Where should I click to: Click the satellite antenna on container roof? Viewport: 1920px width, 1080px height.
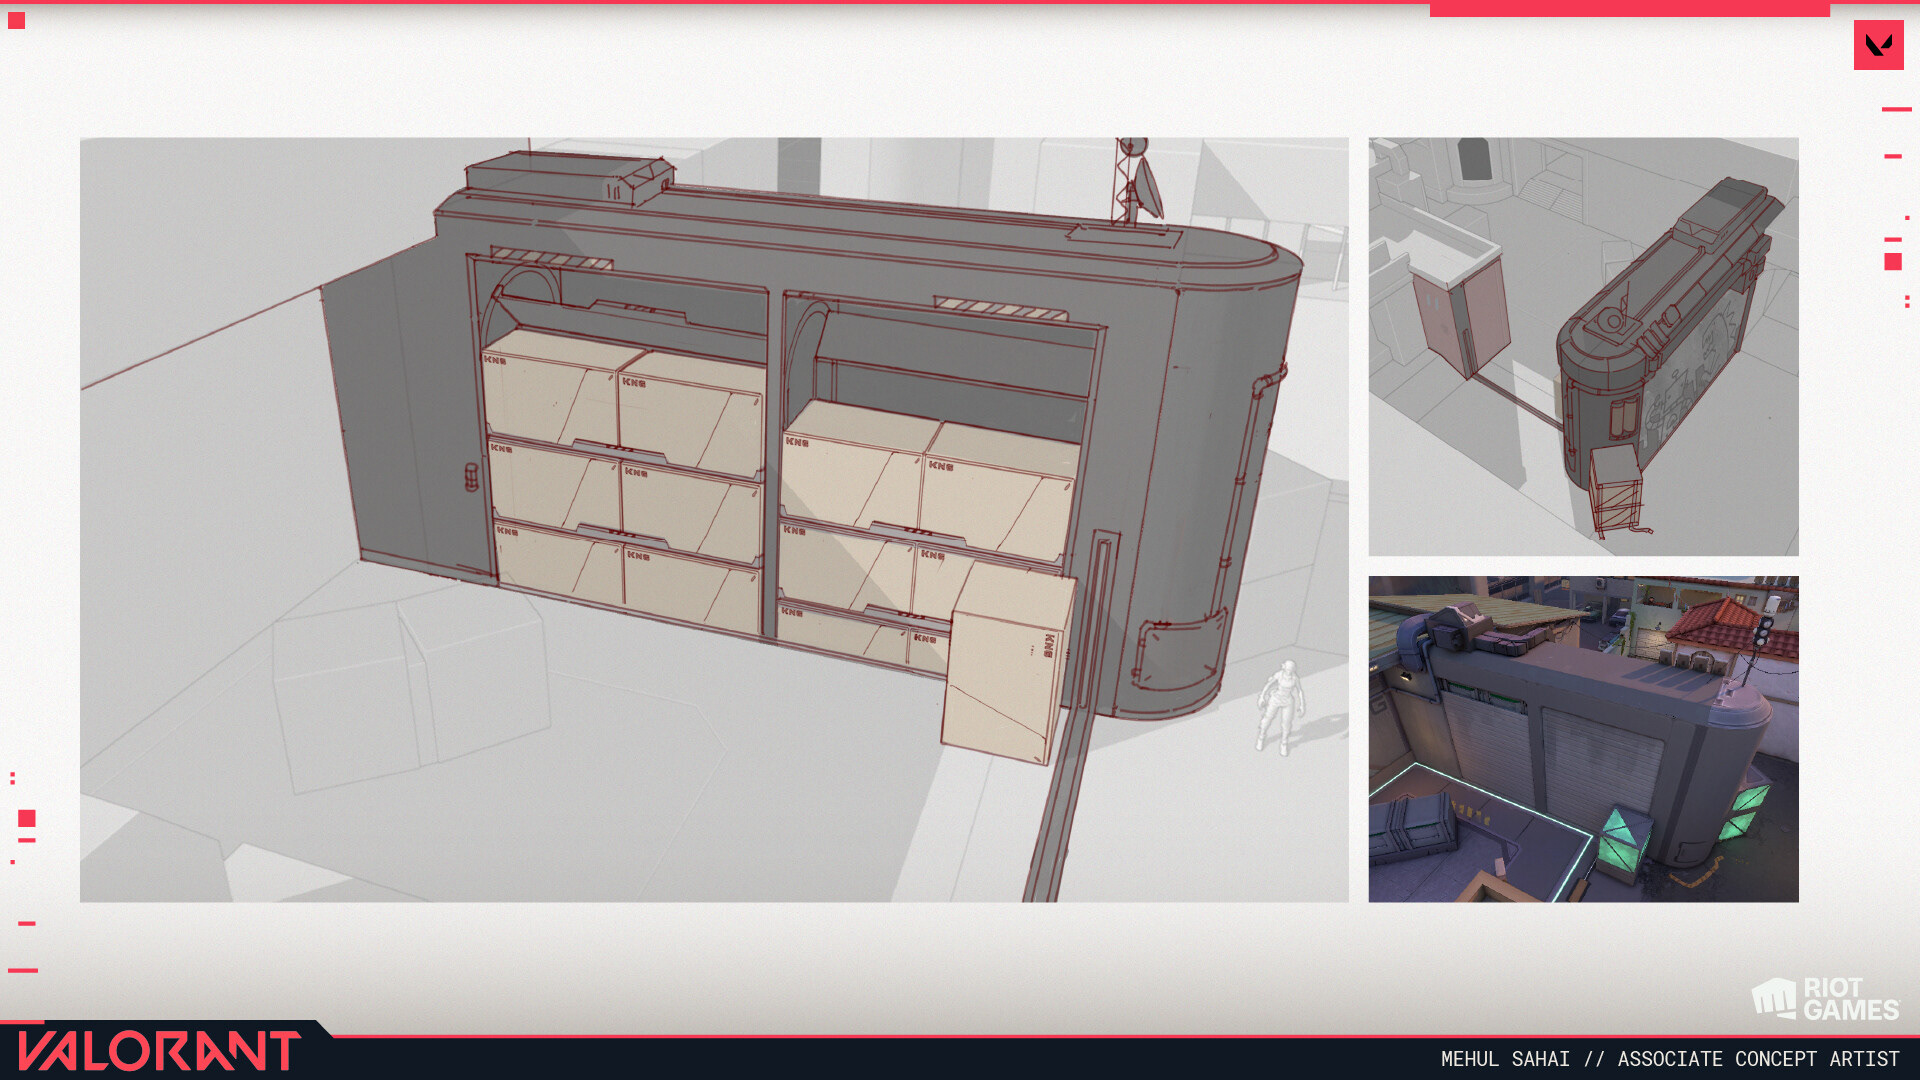coord(1138,181)
